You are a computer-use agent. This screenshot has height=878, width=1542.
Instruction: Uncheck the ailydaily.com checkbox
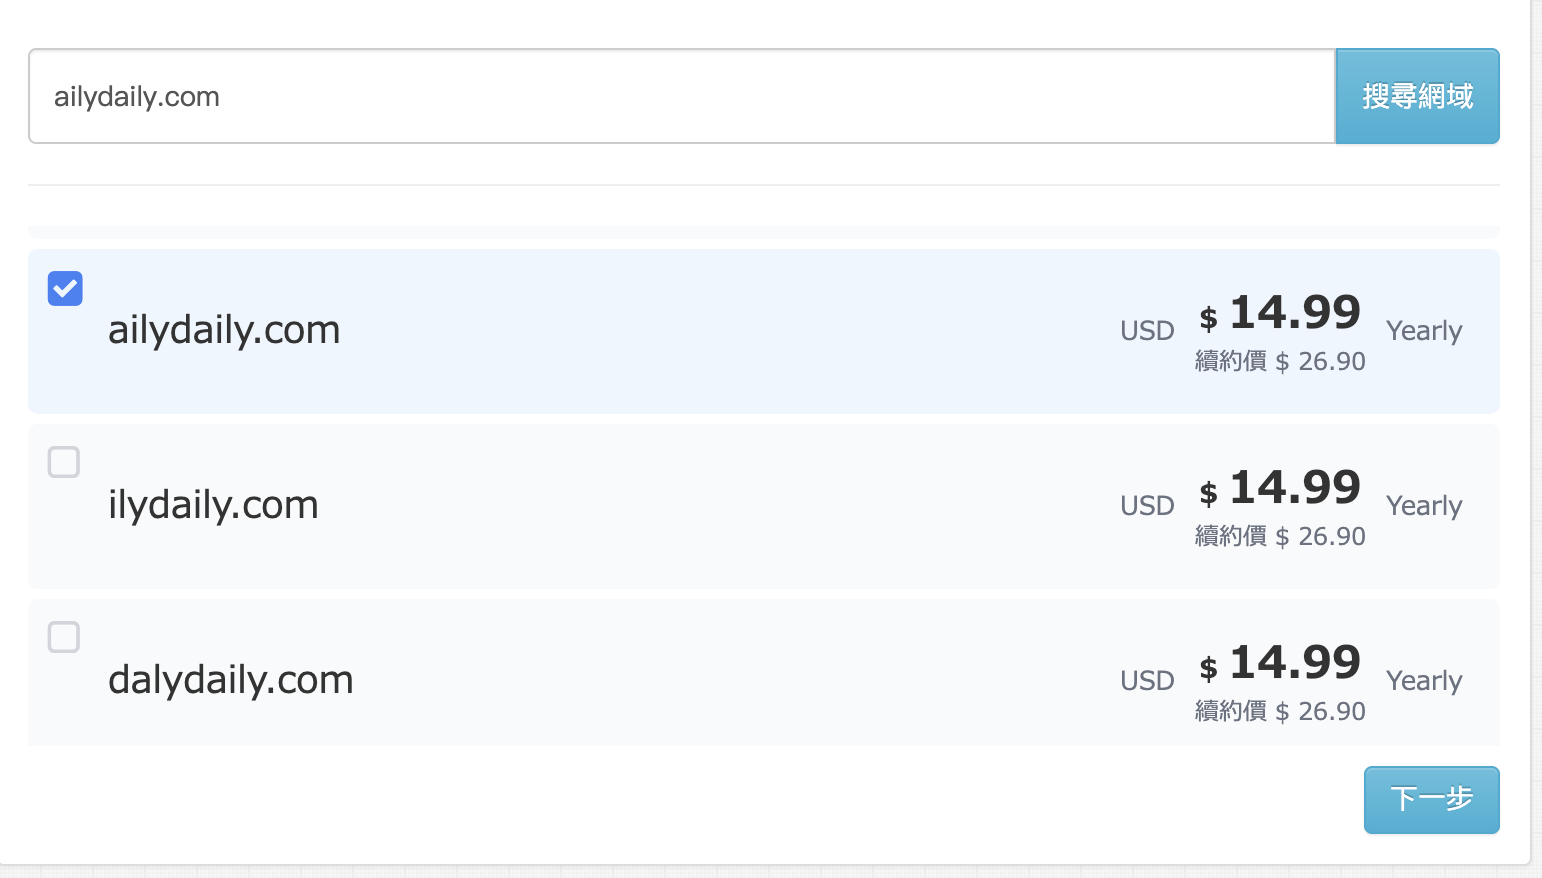click(x=65, y=289)
